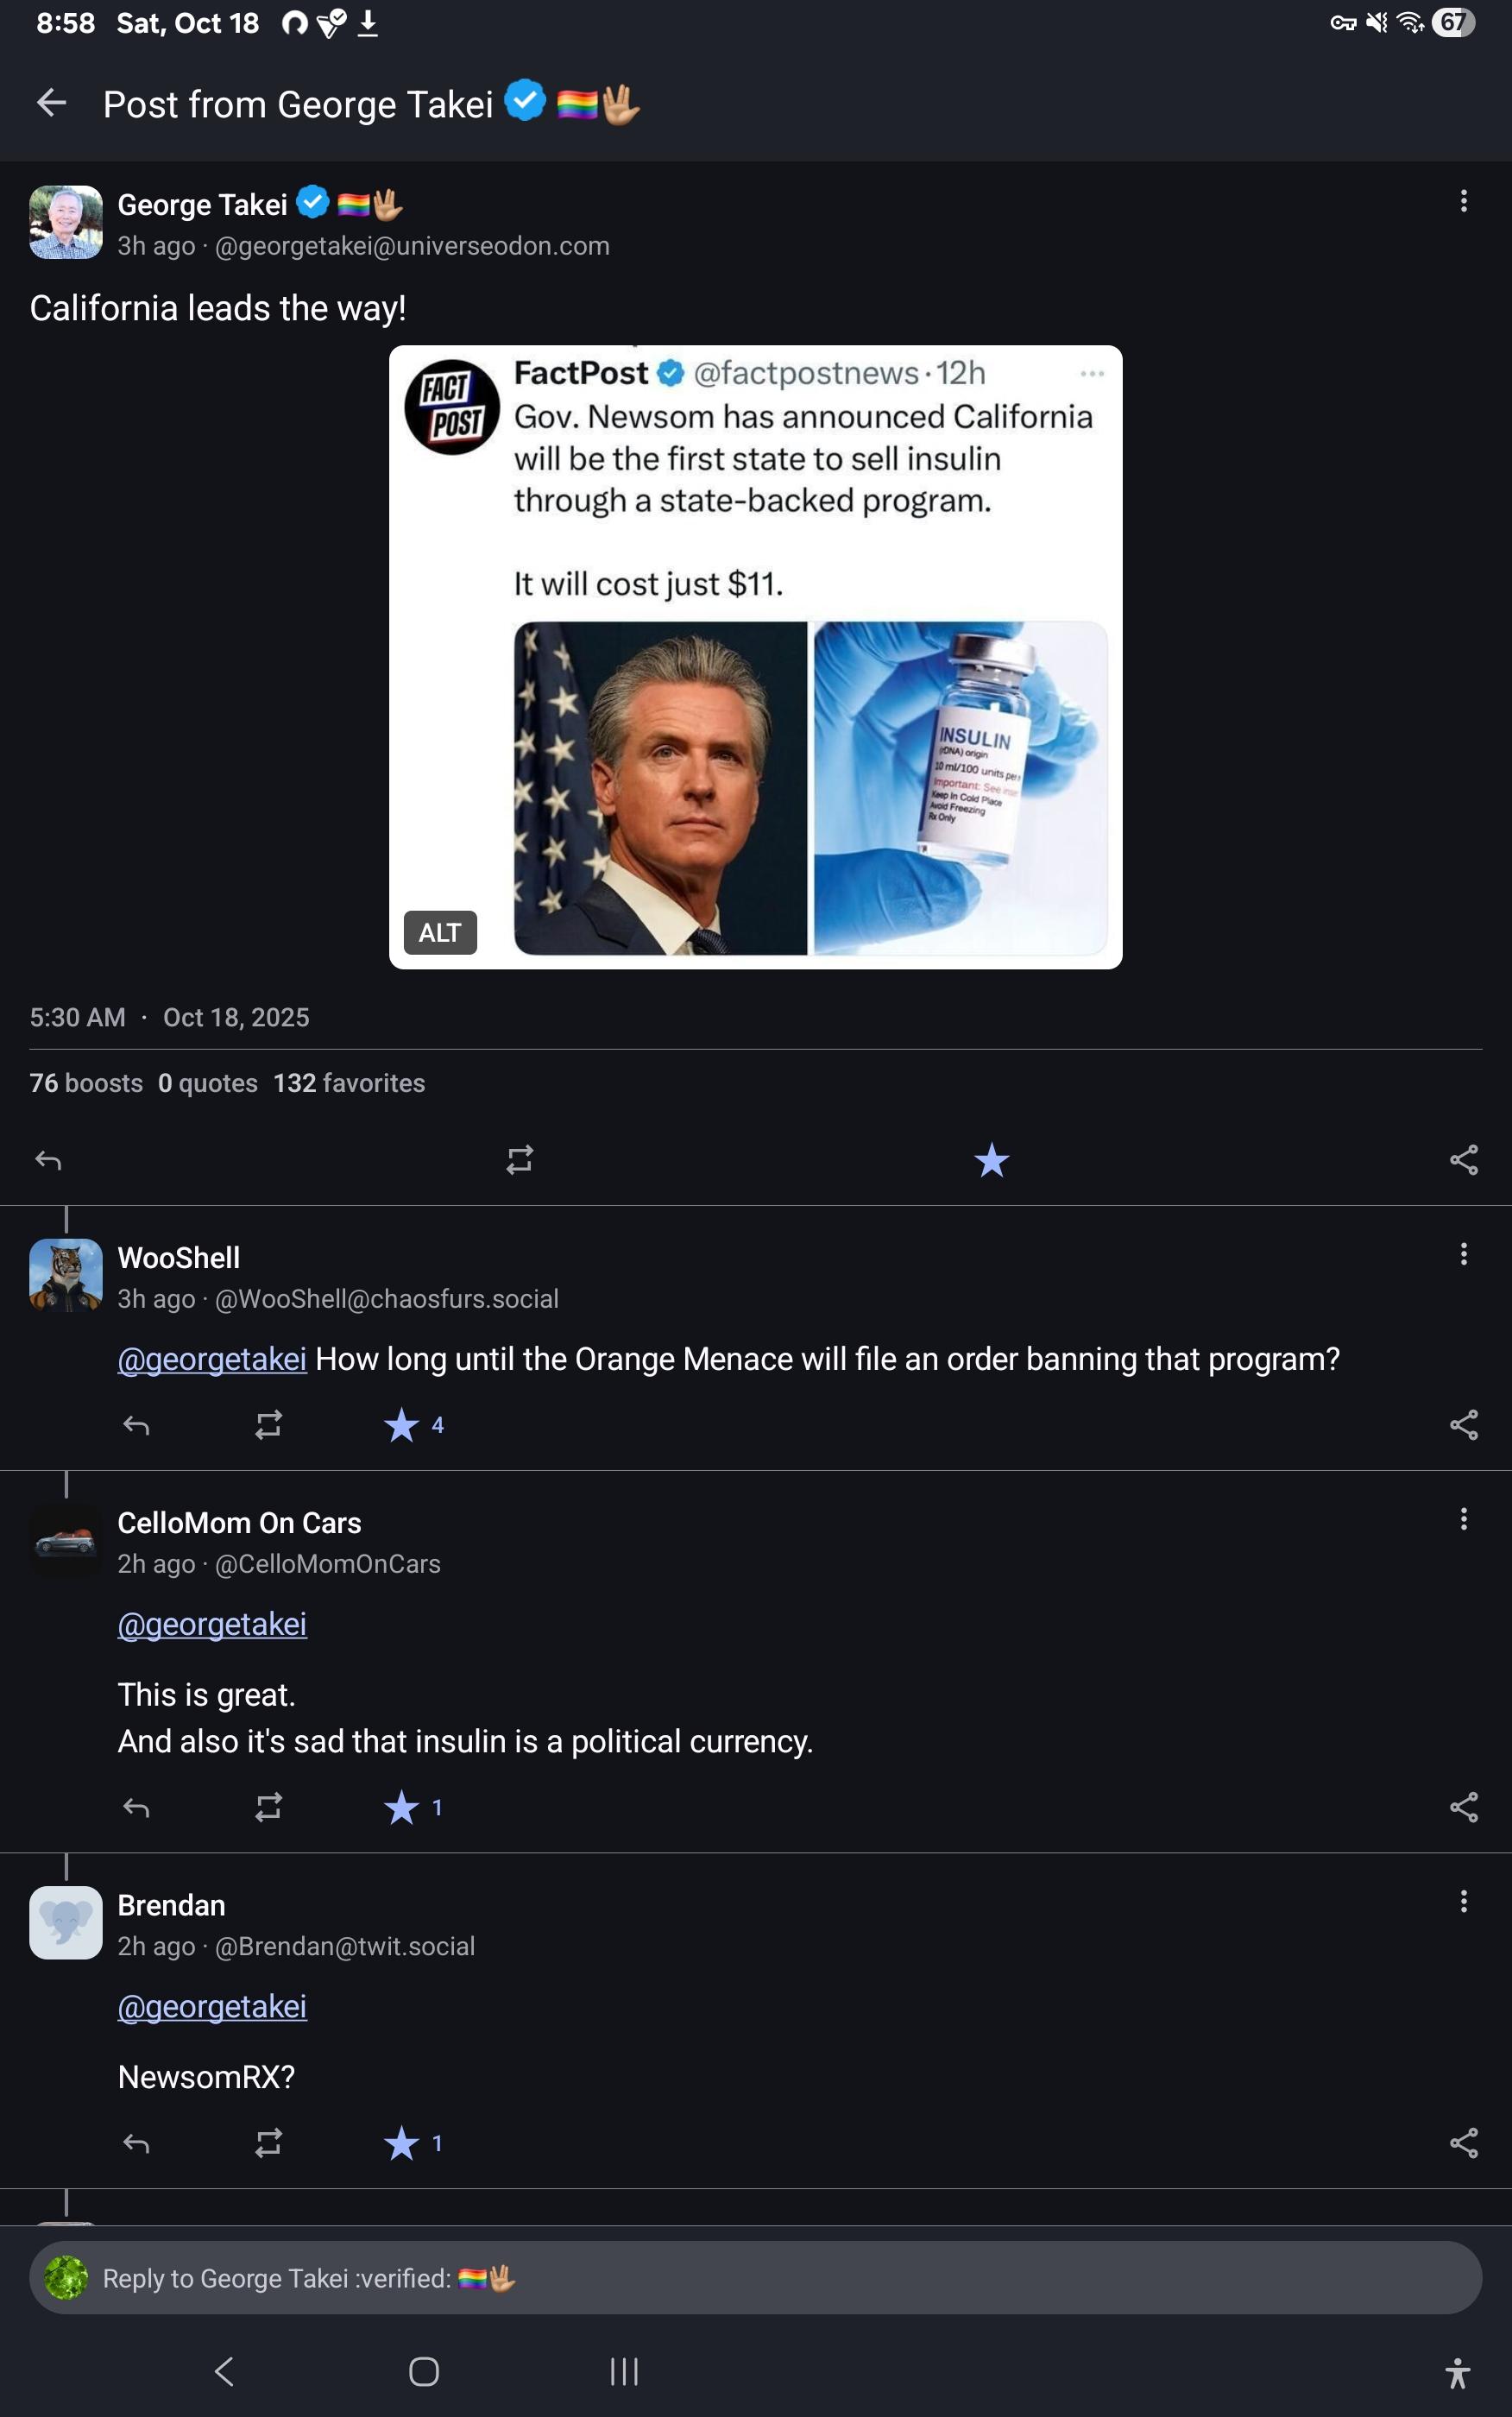The width and height of the screenshot is (1512, 2417).
Task: Show ALT text for the attached image
Action: click(440, 933)
